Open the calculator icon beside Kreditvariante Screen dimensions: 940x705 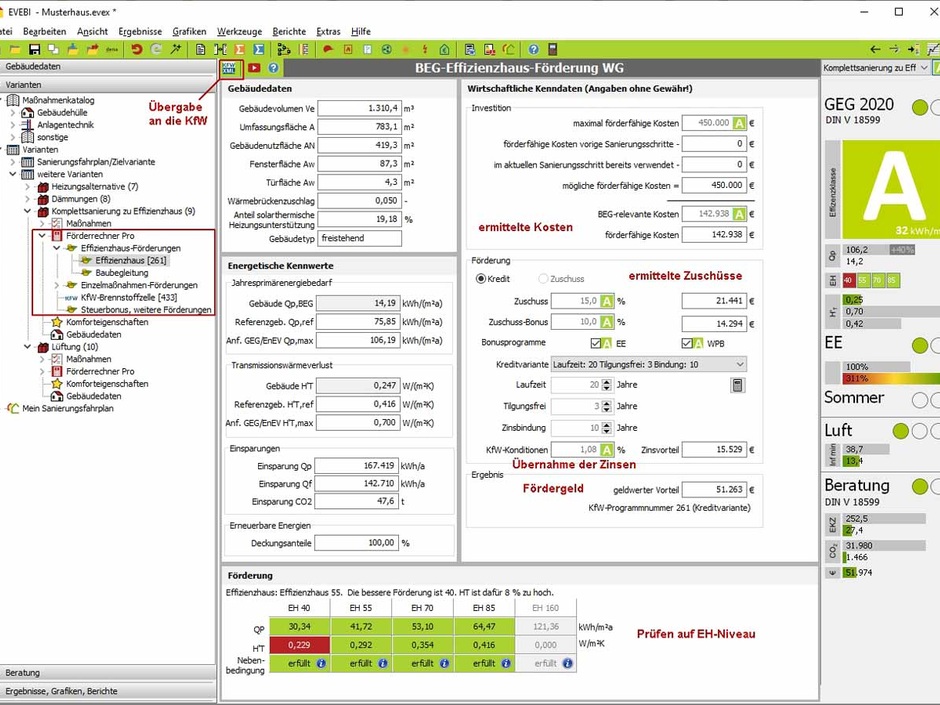pyautogui.click(x=738, y=384)
